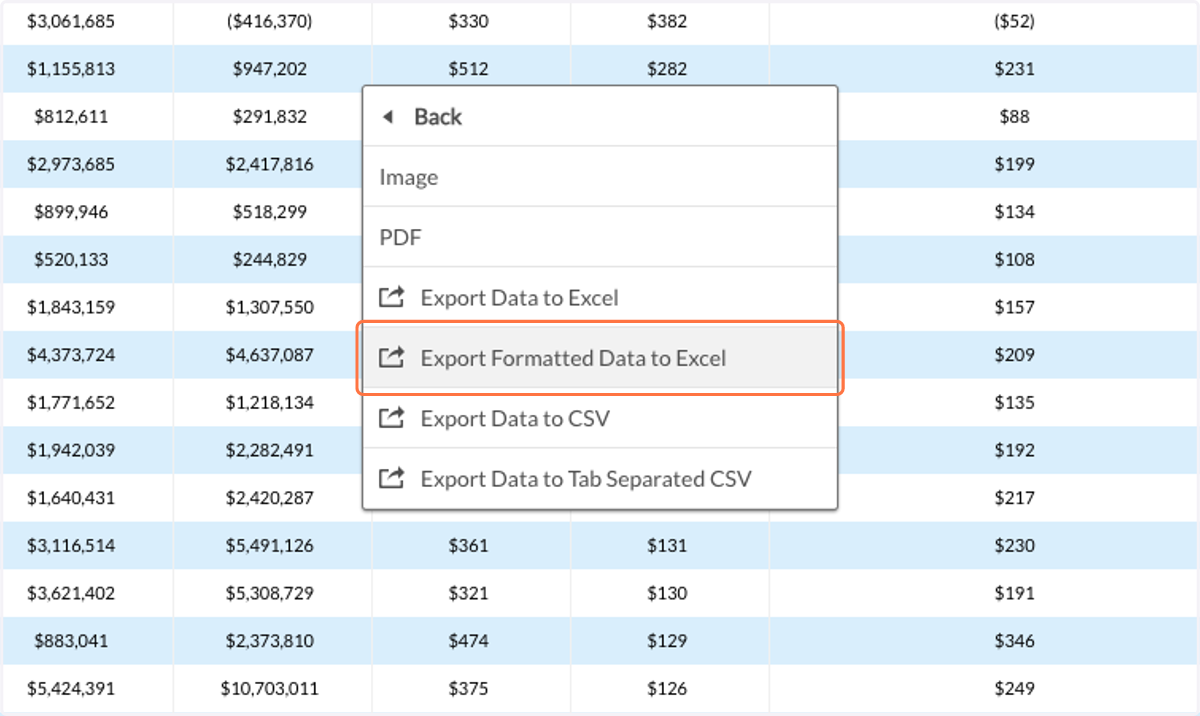The width and height of the screenshot is (1200, 716).
Task: Click the cell $135
Action: click(1014, 402)
